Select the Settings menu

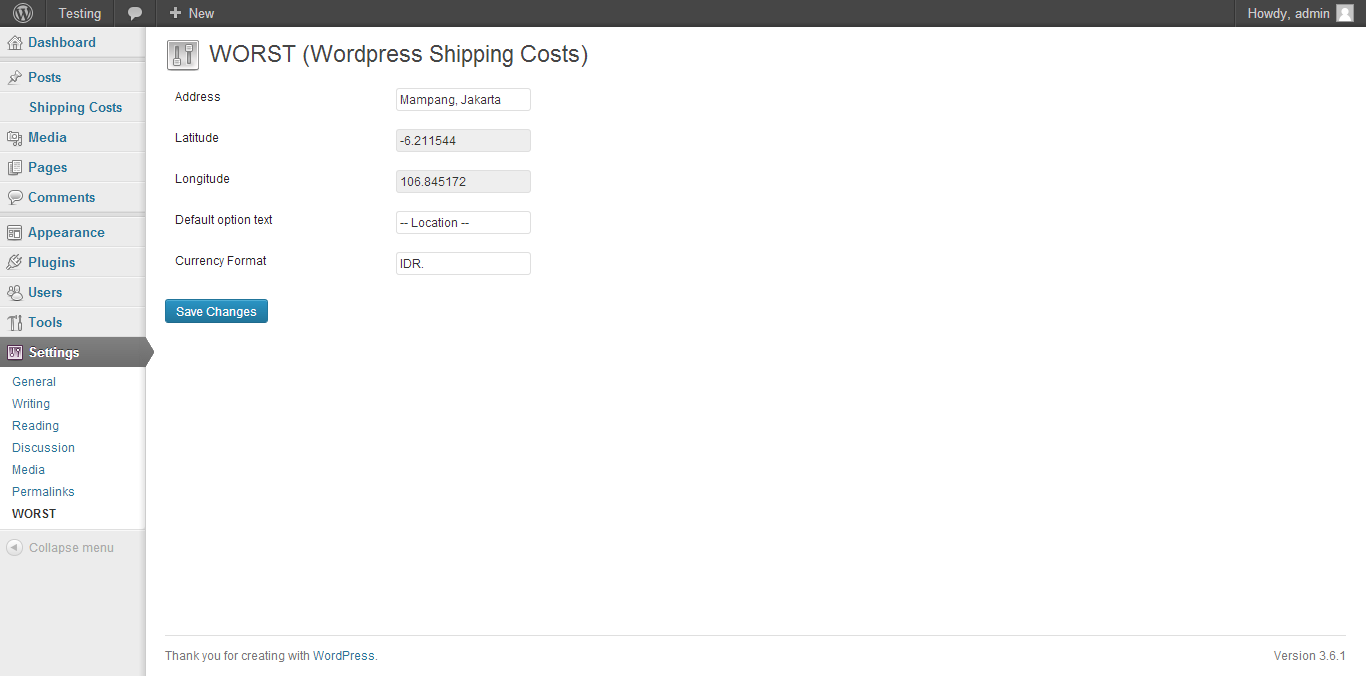click(x=54, y=352)
